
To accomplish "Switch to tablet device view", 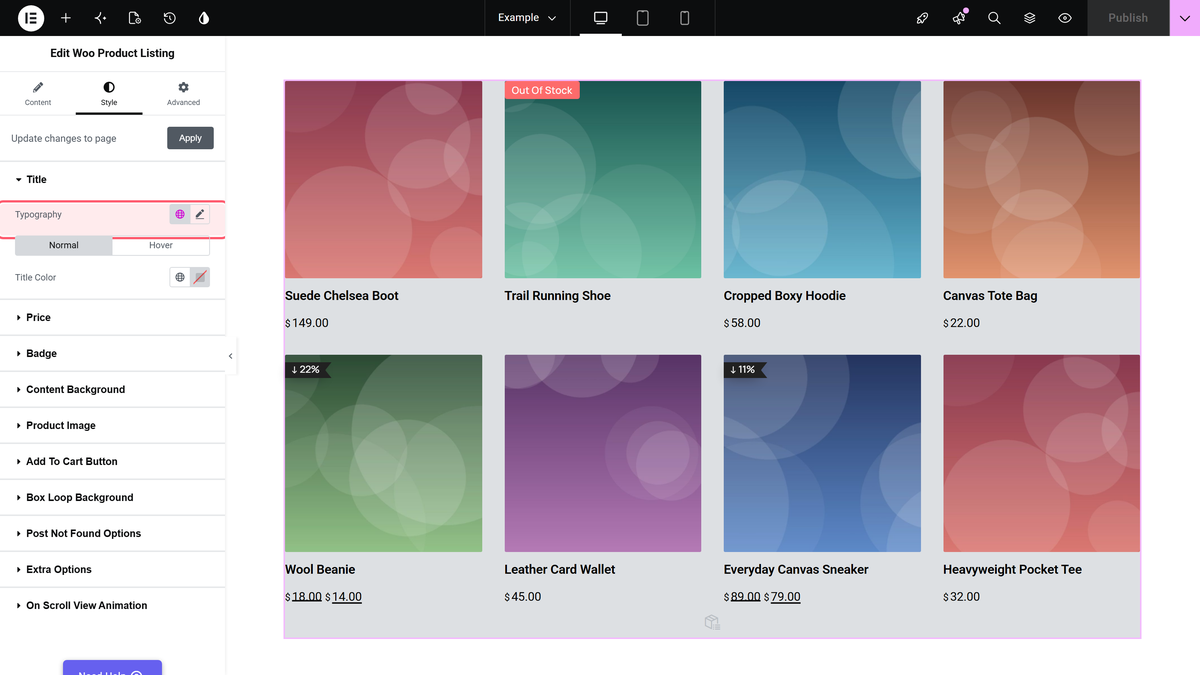I will pos(643,18).
